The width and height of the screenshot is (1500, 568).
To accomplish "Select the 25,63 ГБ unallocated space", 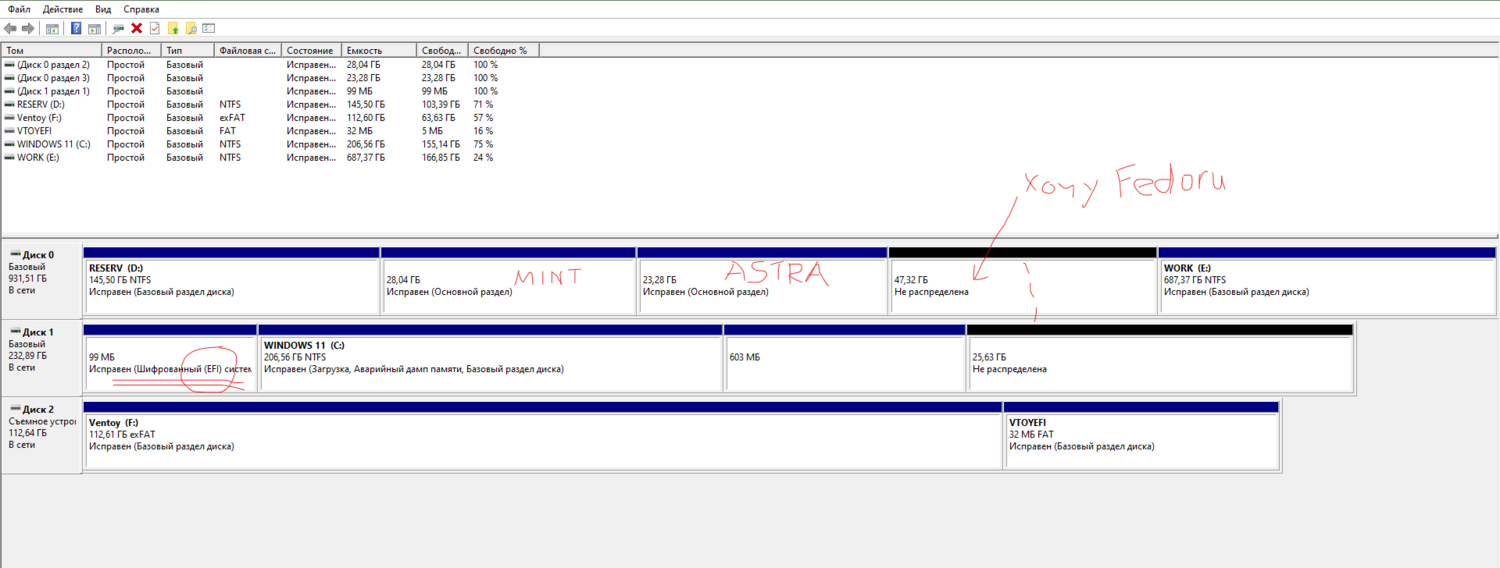I will coord(1160,357).
